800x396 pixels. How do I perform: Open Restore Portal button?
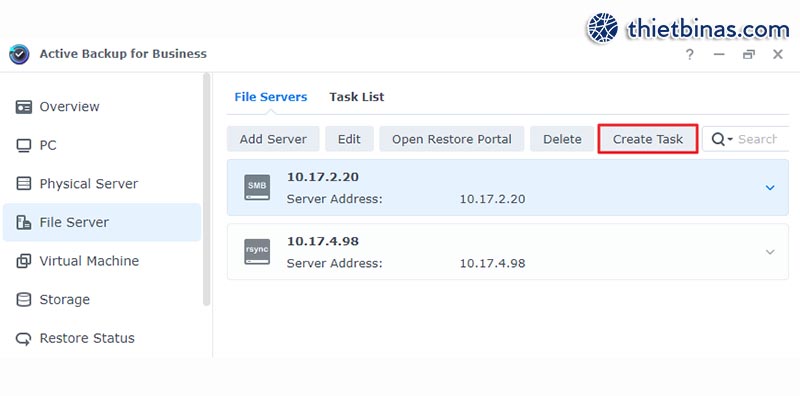[452, 139]
